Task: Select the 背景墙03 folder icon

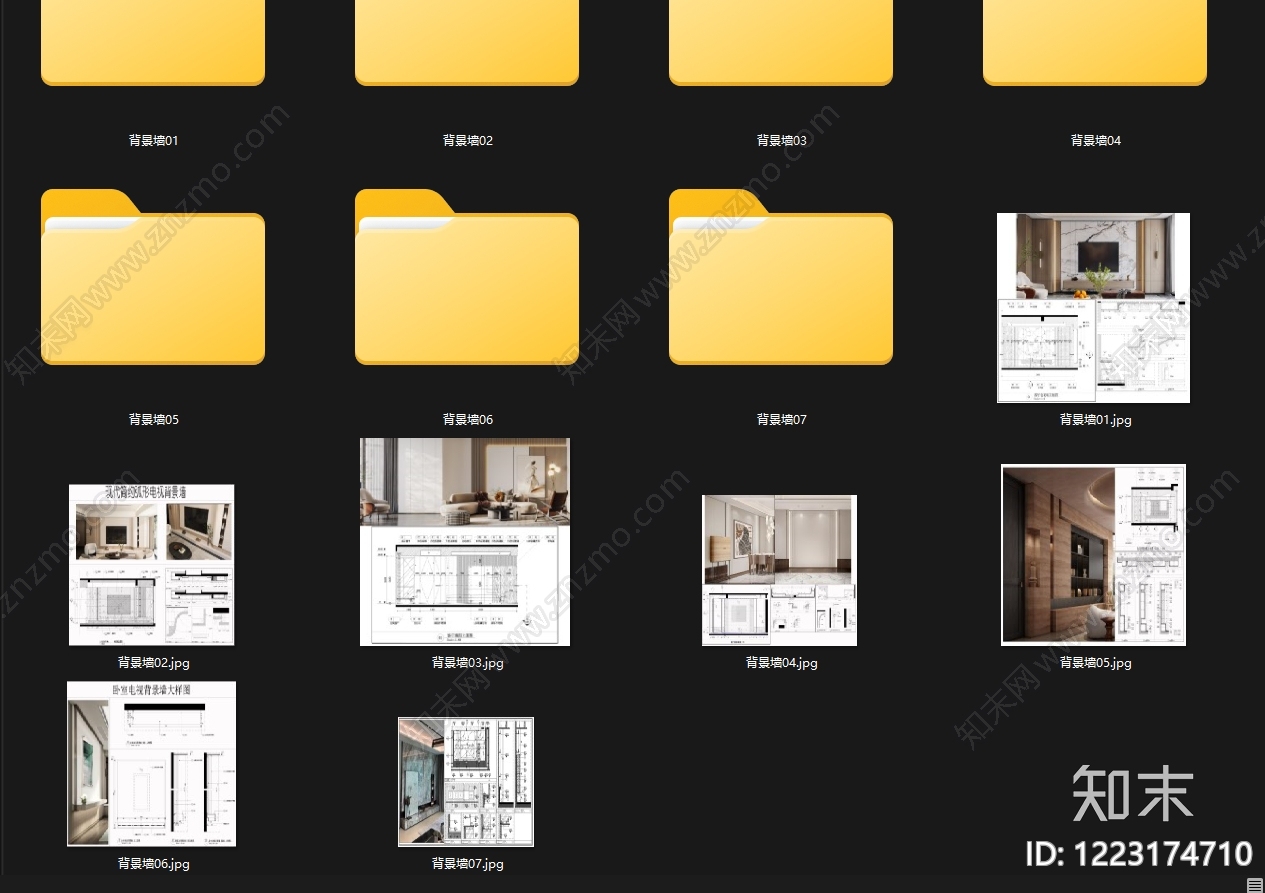Action: pyautogui.click(x=781, y=42)
